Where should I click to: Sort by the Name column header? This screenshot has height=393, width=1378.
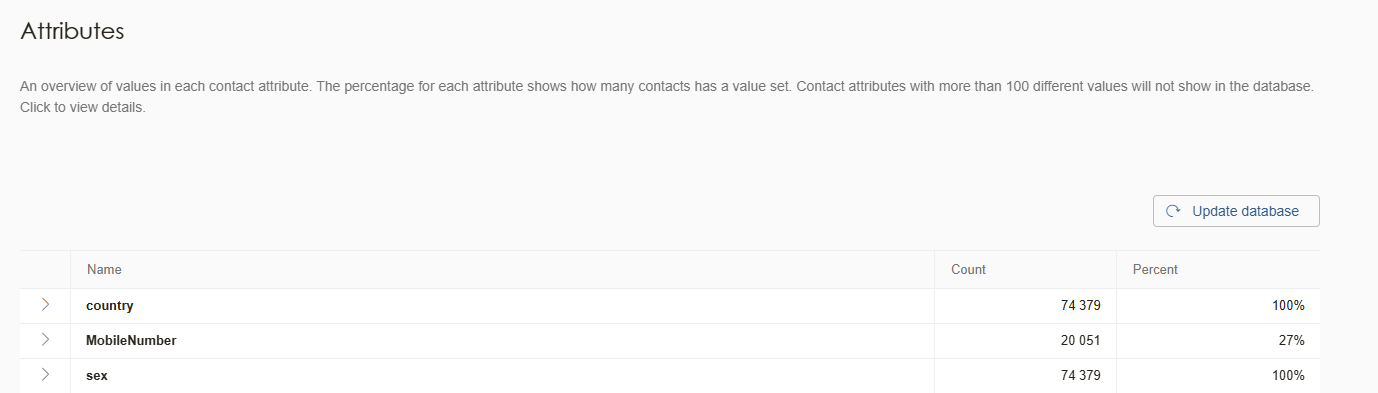tap(104, 270)
